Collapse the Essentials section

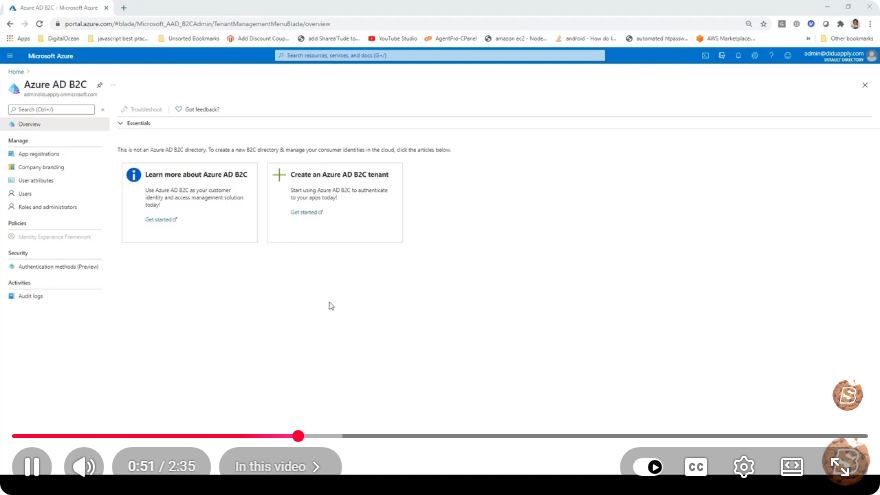[134, 123]
